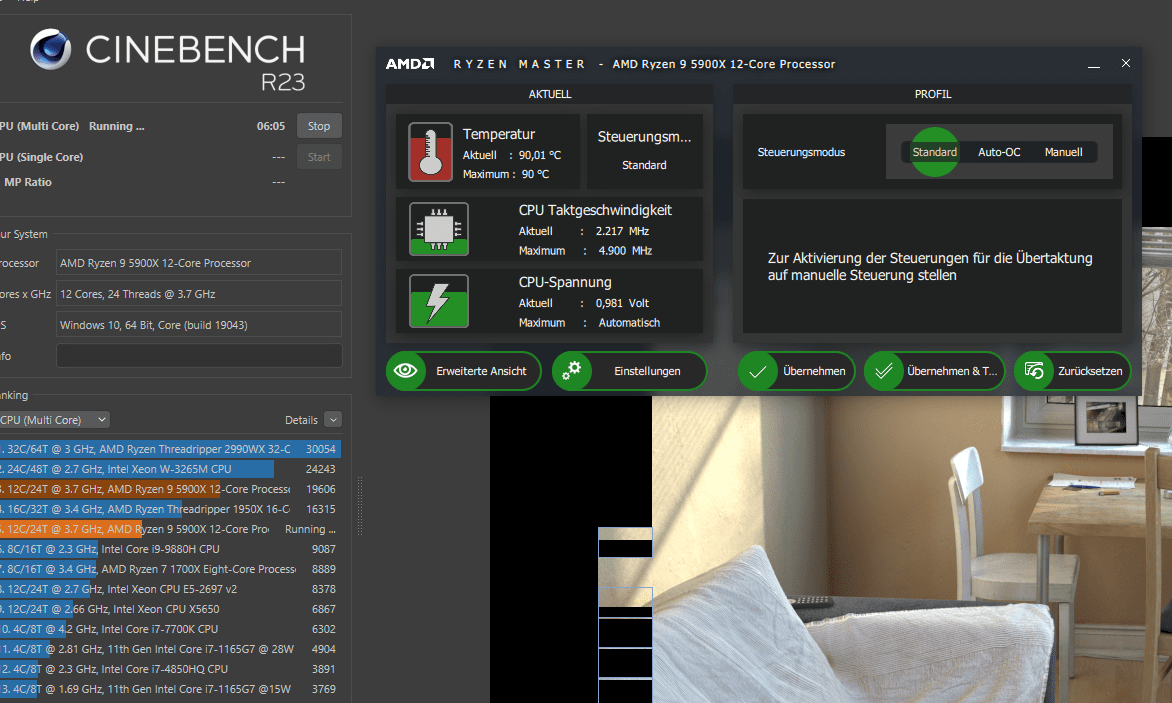Open Einstellungen in Ryzen Master
Viewport: 1172px width, 703px height.
[629, 371]
